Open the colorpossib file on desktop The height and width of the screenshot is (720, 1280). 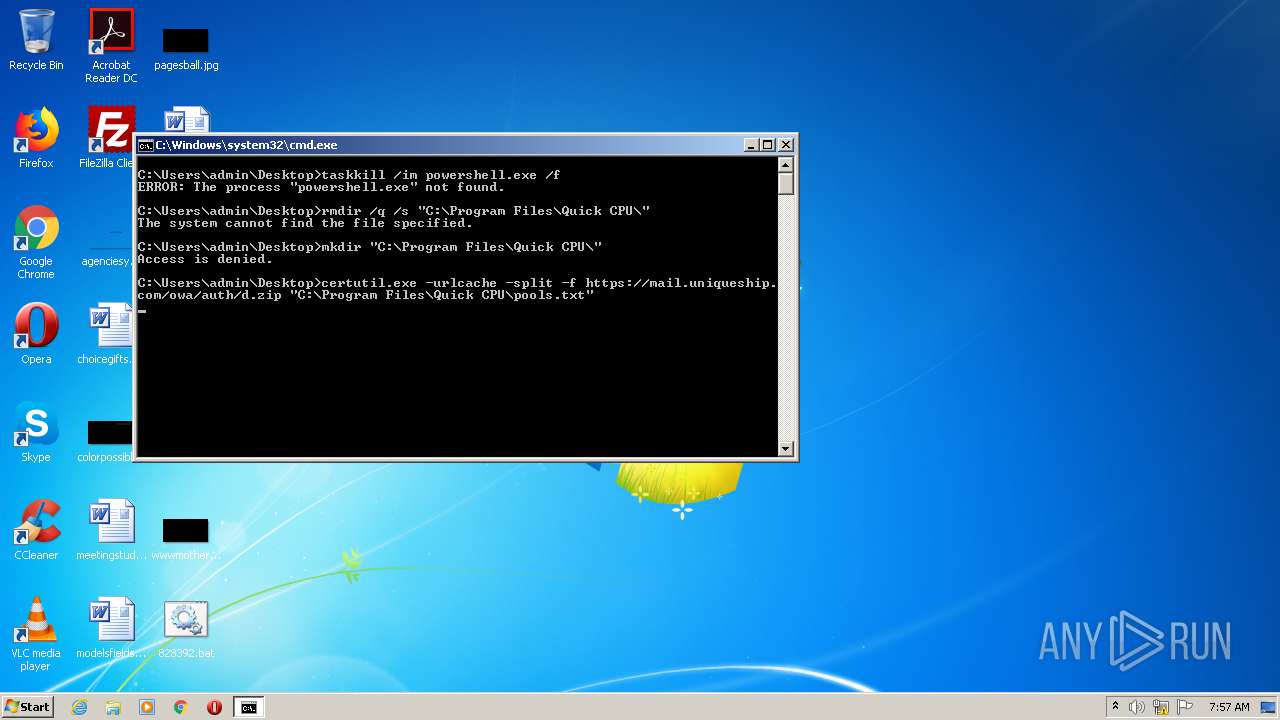point(106,440)
